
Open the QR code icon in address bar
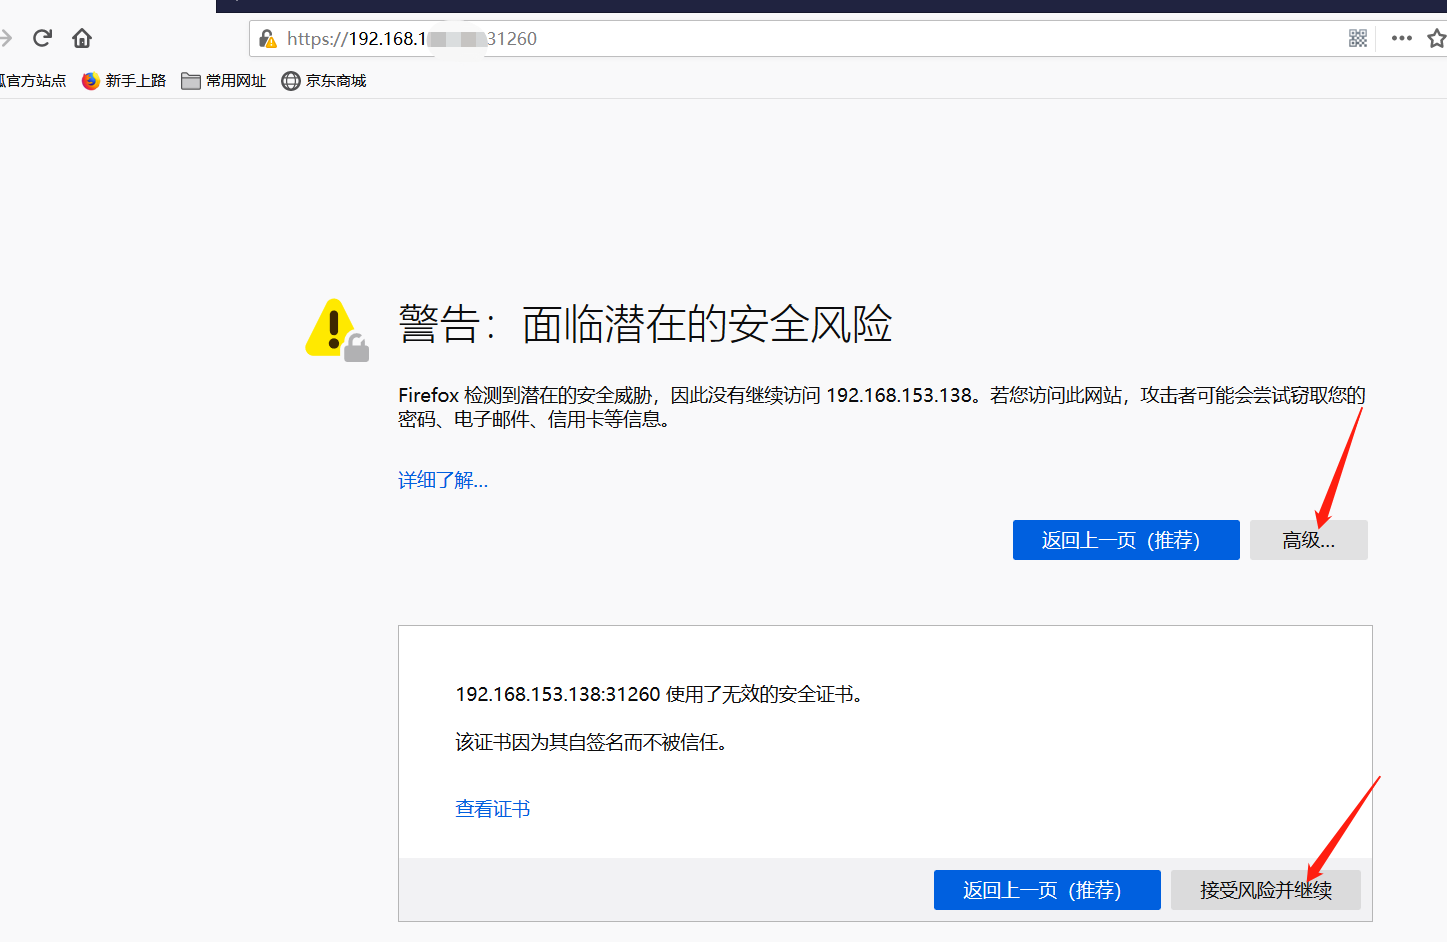[x=1357, y=38]
